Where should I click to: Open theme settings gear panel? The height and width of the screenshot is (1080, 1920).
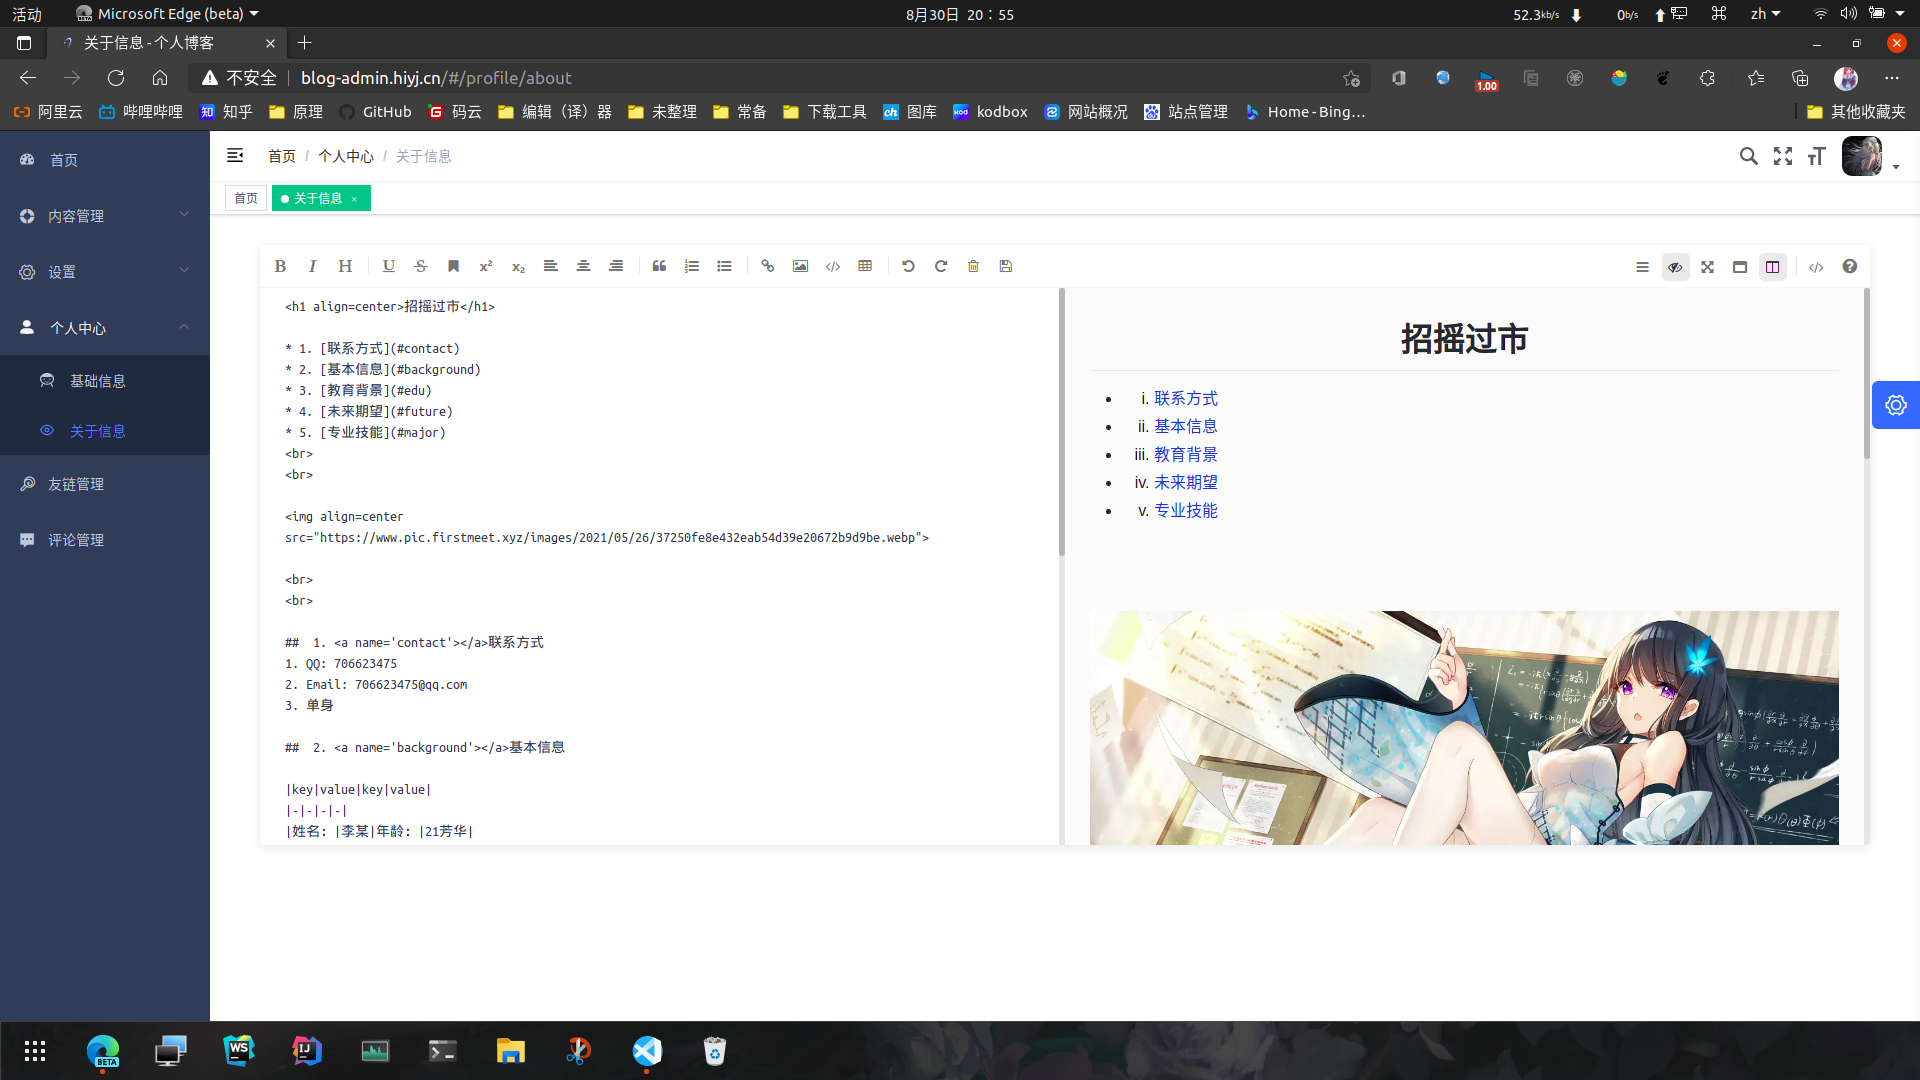(1896, 405)
